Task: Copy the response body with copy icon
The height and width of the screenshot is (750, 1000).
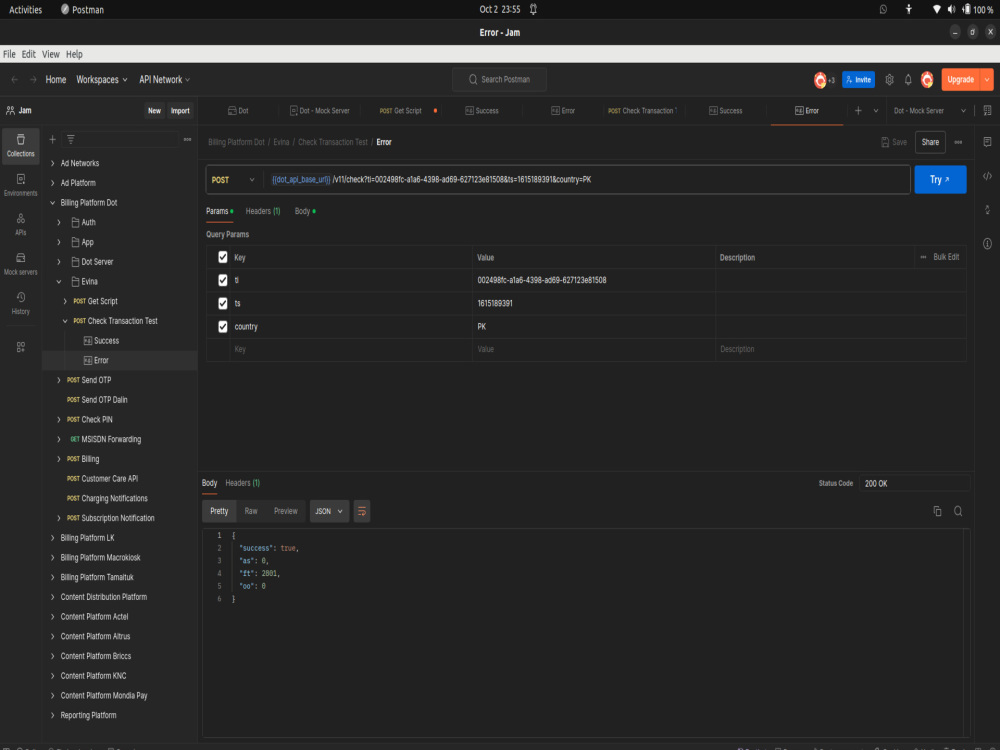Action: (938, 511)
